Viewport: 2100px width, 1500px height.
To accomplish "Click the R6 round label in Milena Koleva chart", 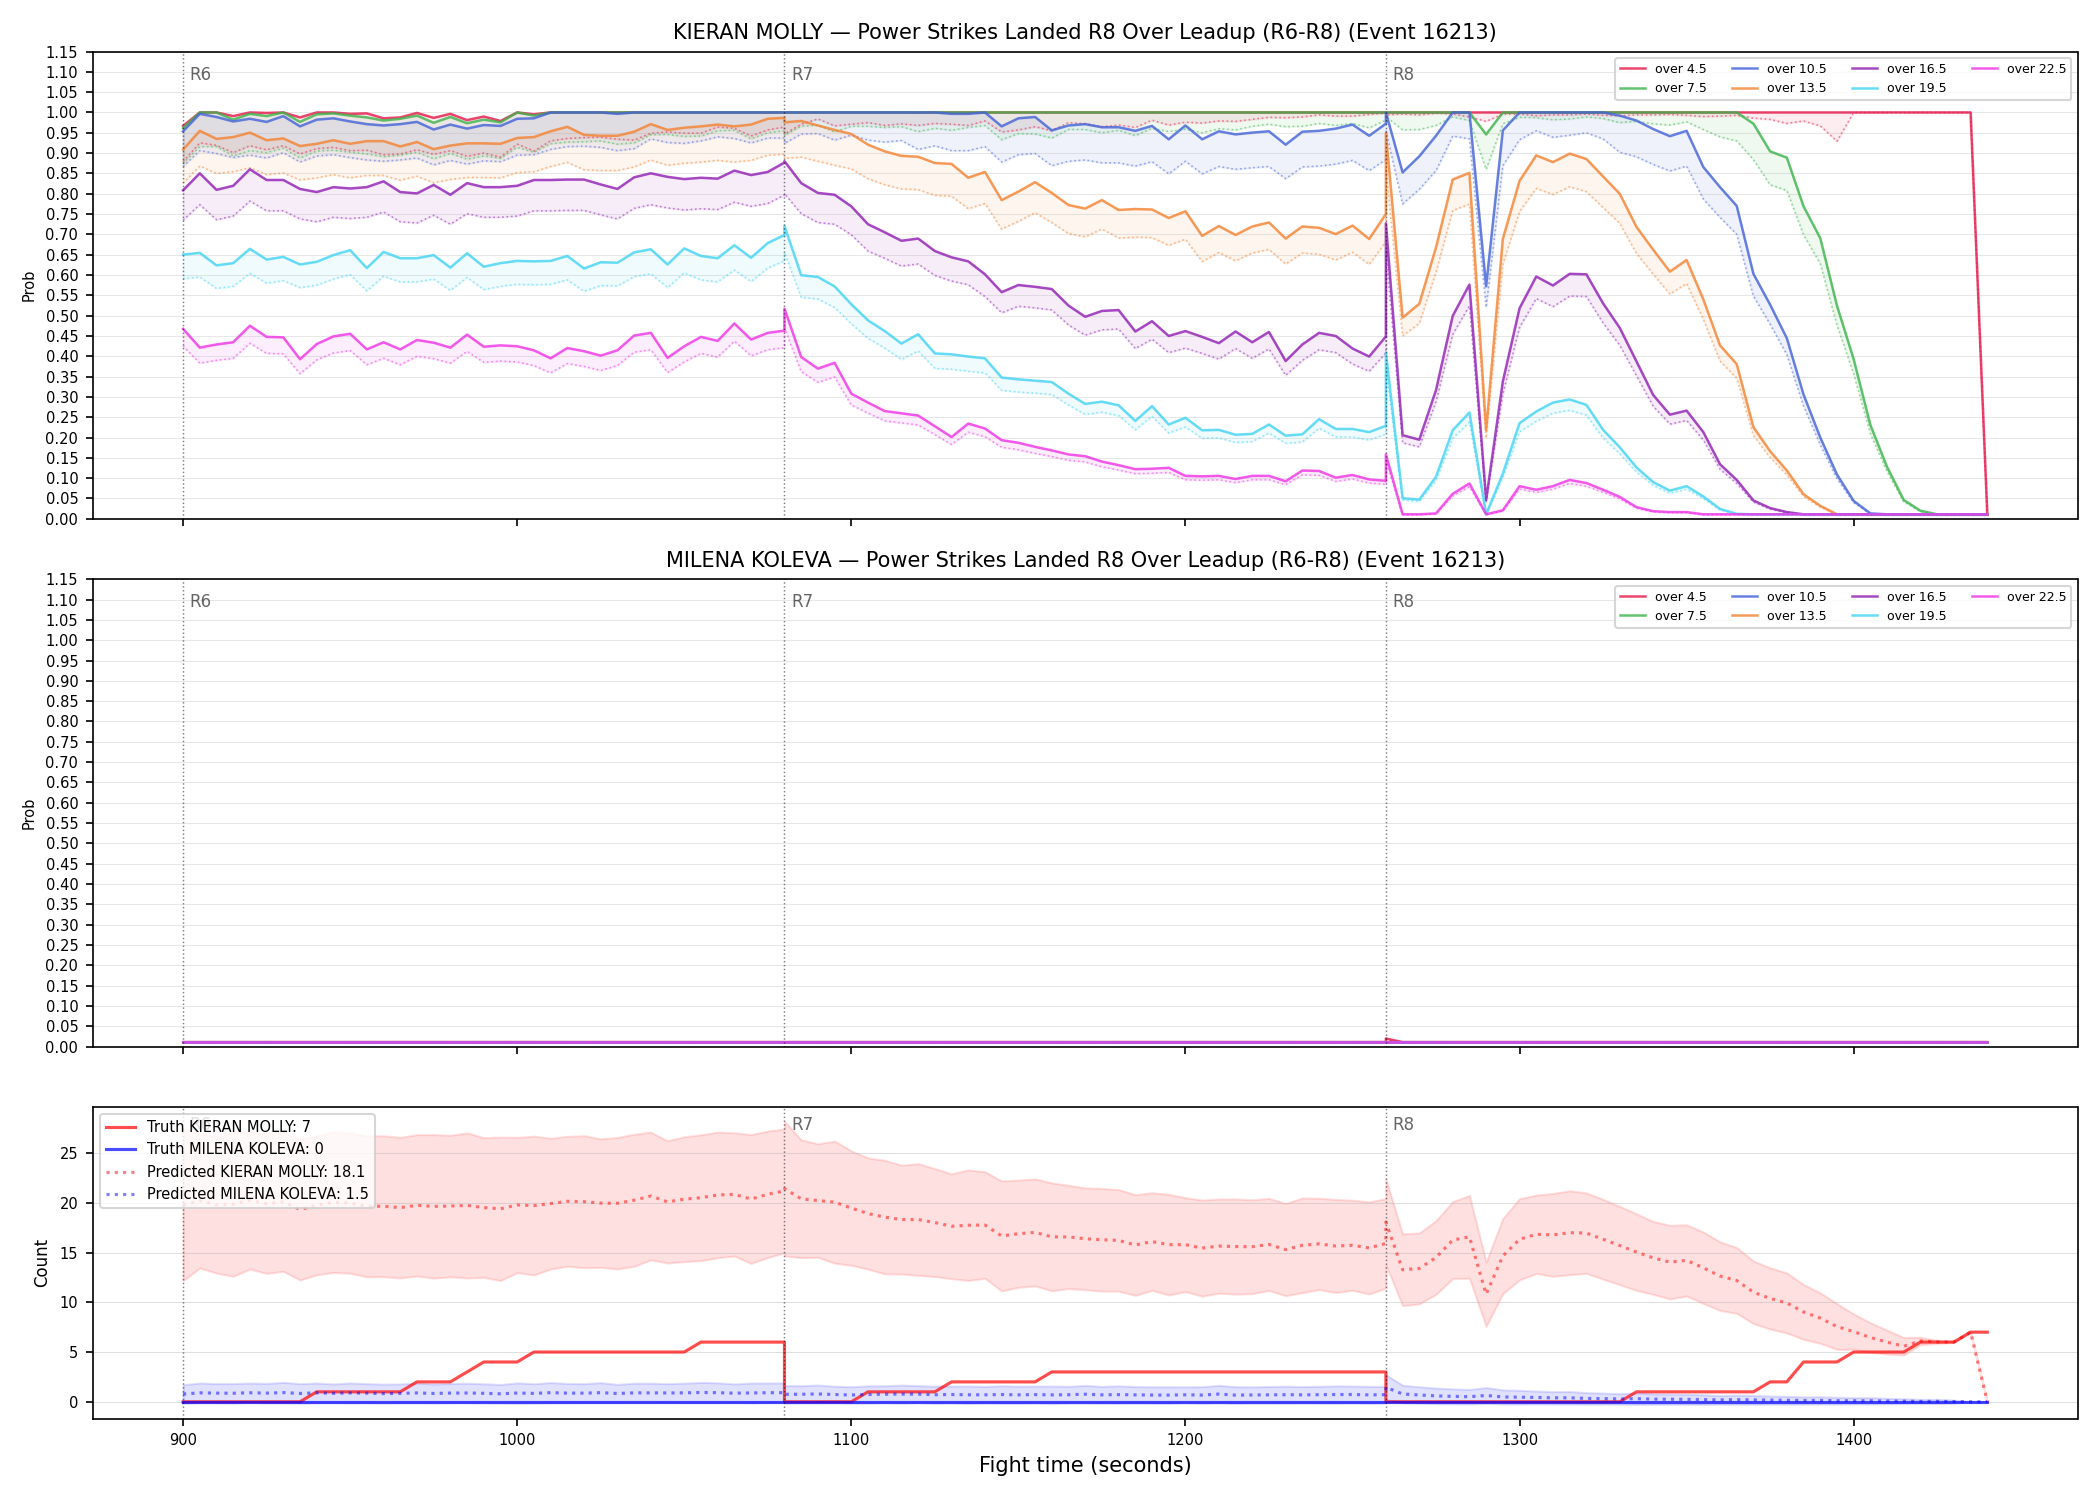I will [200, 601].
